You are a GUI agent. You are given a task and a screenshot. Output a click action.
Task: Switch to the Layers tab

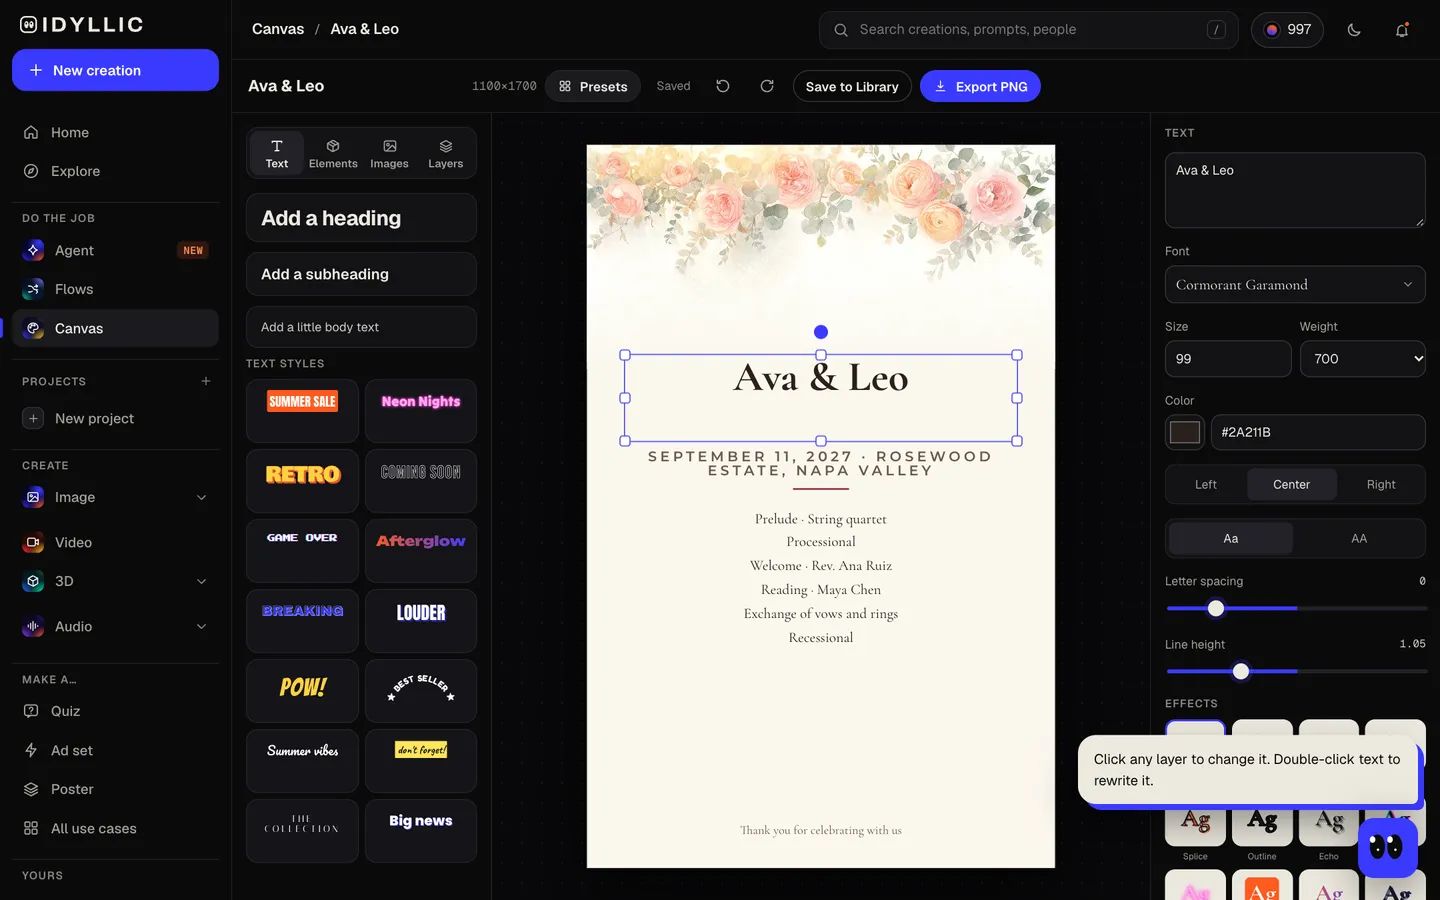click(446, 153)
